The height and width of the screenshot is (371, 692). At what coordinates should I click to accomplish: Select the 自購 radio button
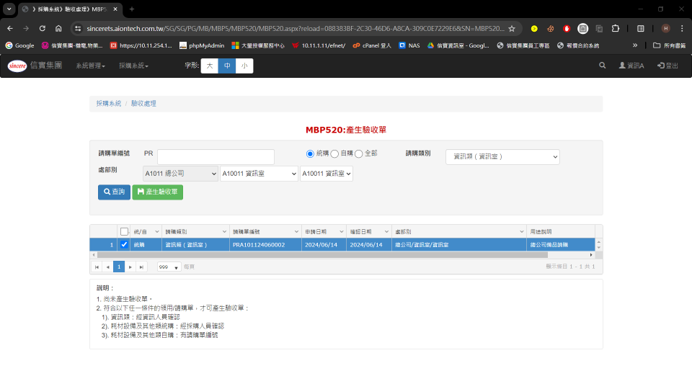pyautogui.click(x=335, y=154)
